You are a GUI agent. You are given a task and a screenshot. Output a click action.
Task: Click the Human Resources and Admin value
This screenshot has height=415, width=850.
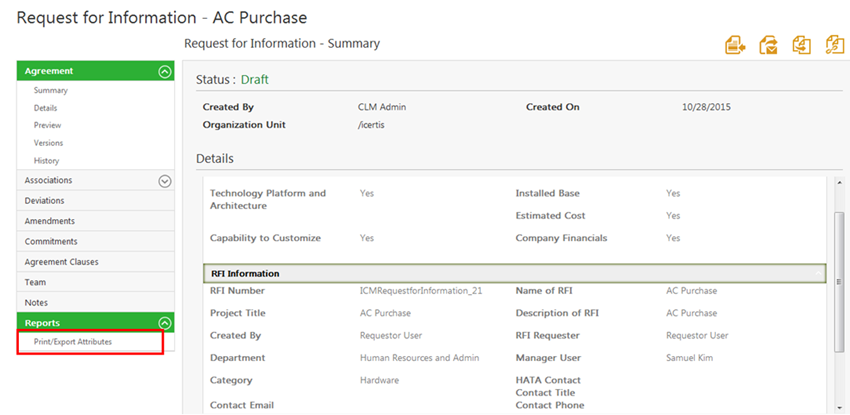click(420, 358)
